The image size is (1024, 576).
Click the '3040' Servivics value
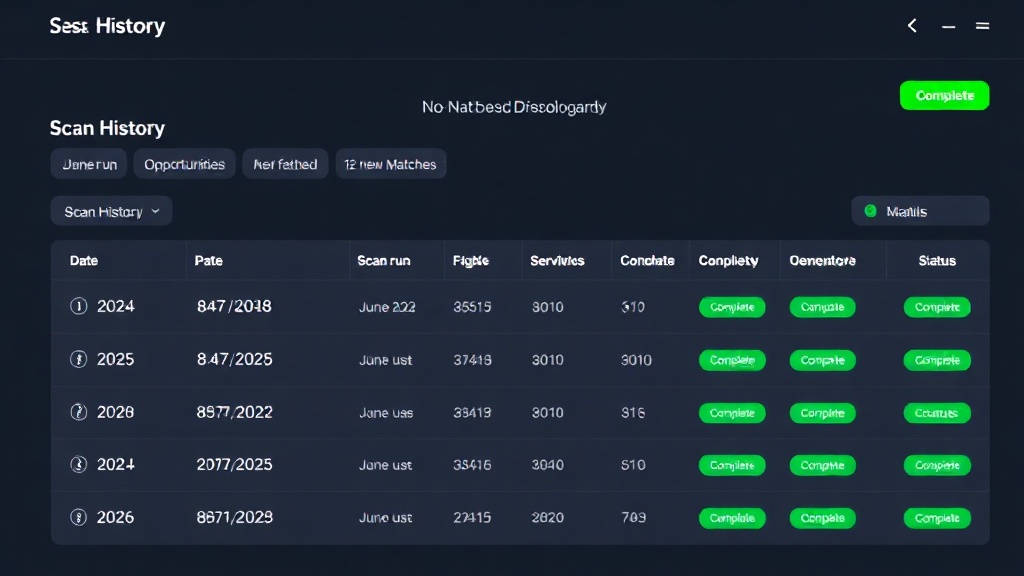click(x=547, y=465)
